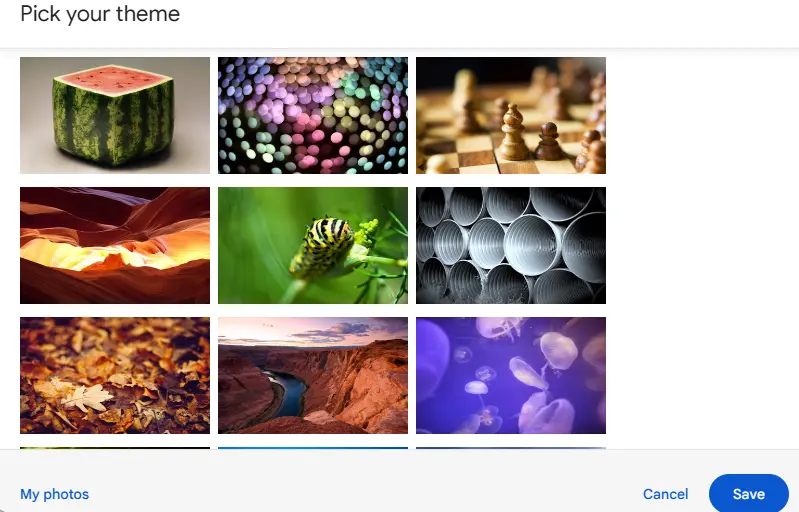799x512 pixels.
Task: Pick the wooden chess pieces theme
Action: tap(511, 115)
